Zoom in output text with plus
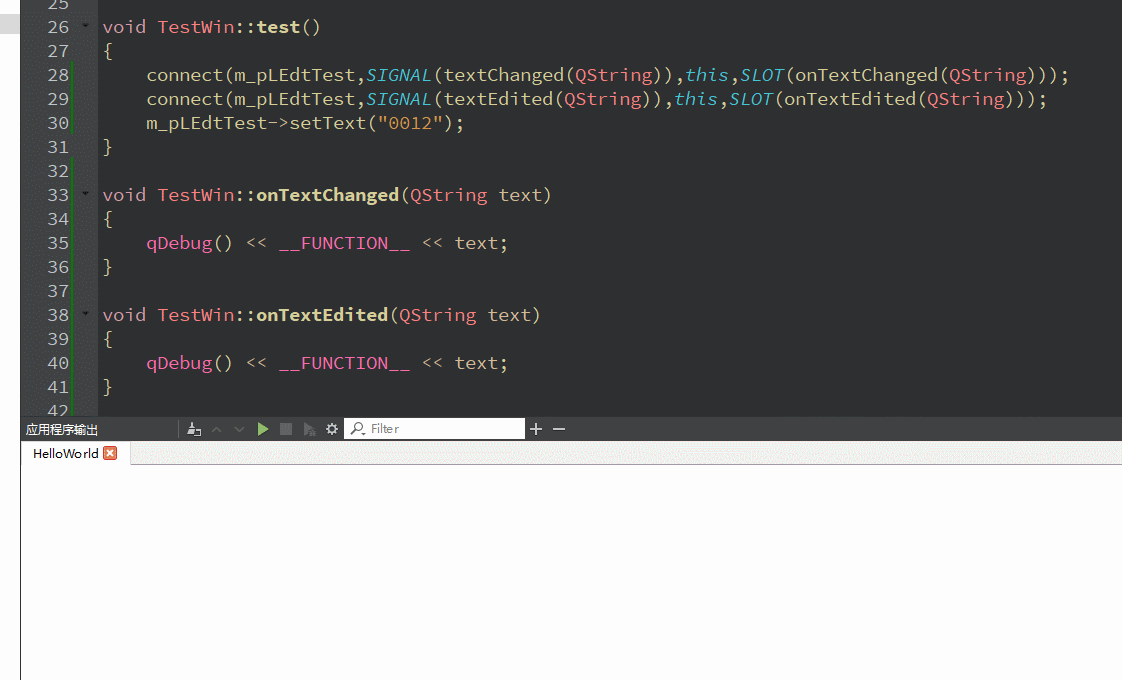 tap(536, 429)
